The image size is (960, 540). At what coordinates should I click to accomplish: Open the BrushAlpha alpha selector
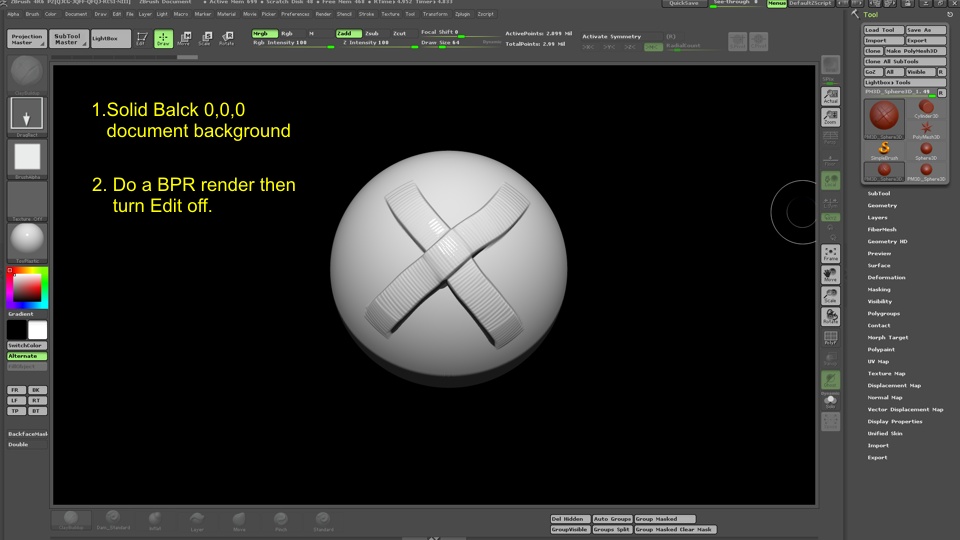[x=27, y=159]
